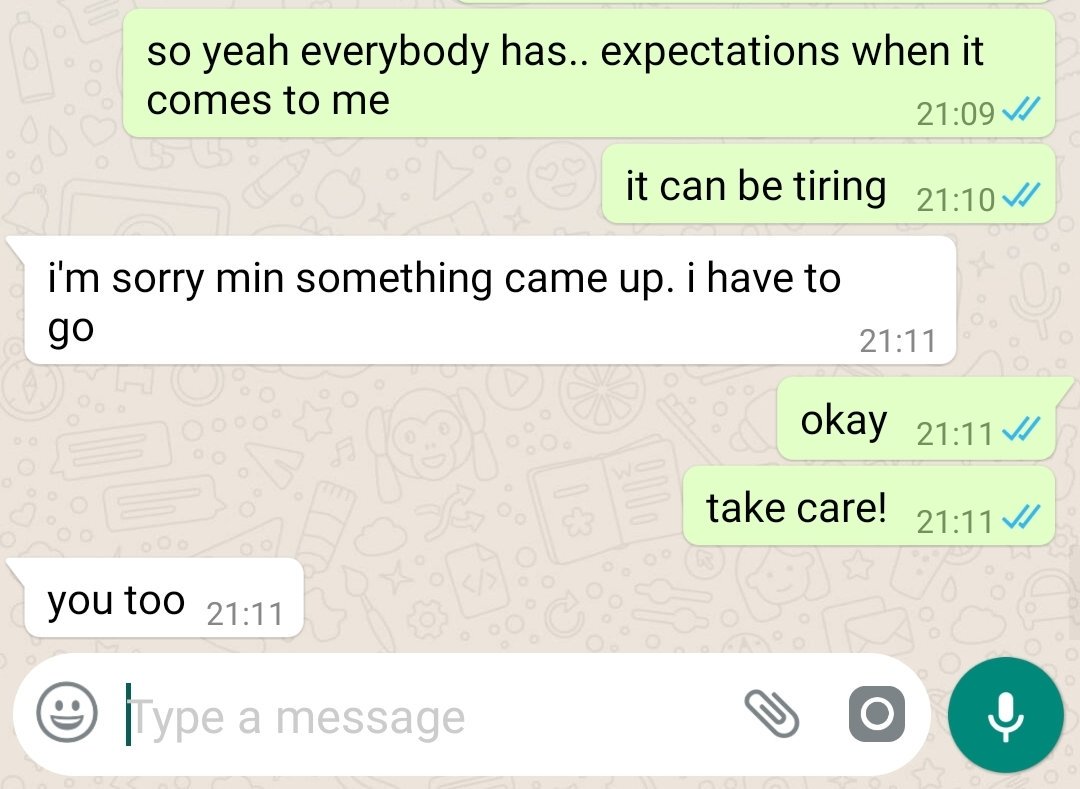Tap the paperclip attachment icon
1080x789 pixels.
771,713
